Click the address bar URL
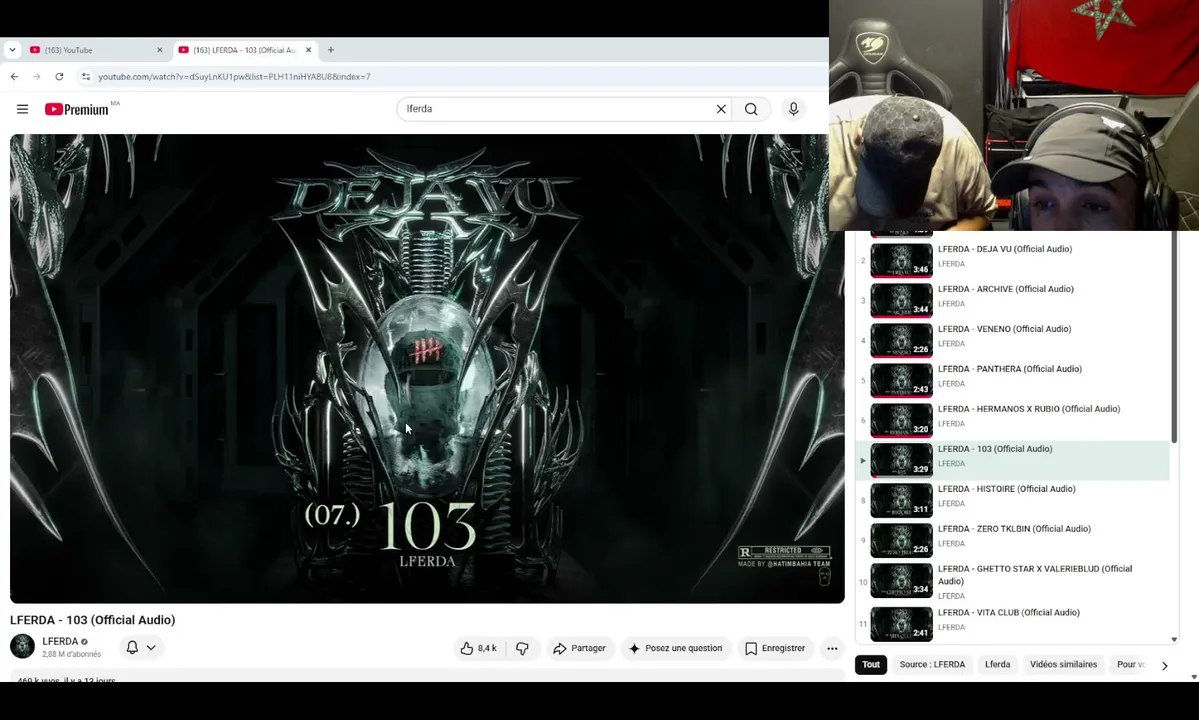 tap(234, 76)
